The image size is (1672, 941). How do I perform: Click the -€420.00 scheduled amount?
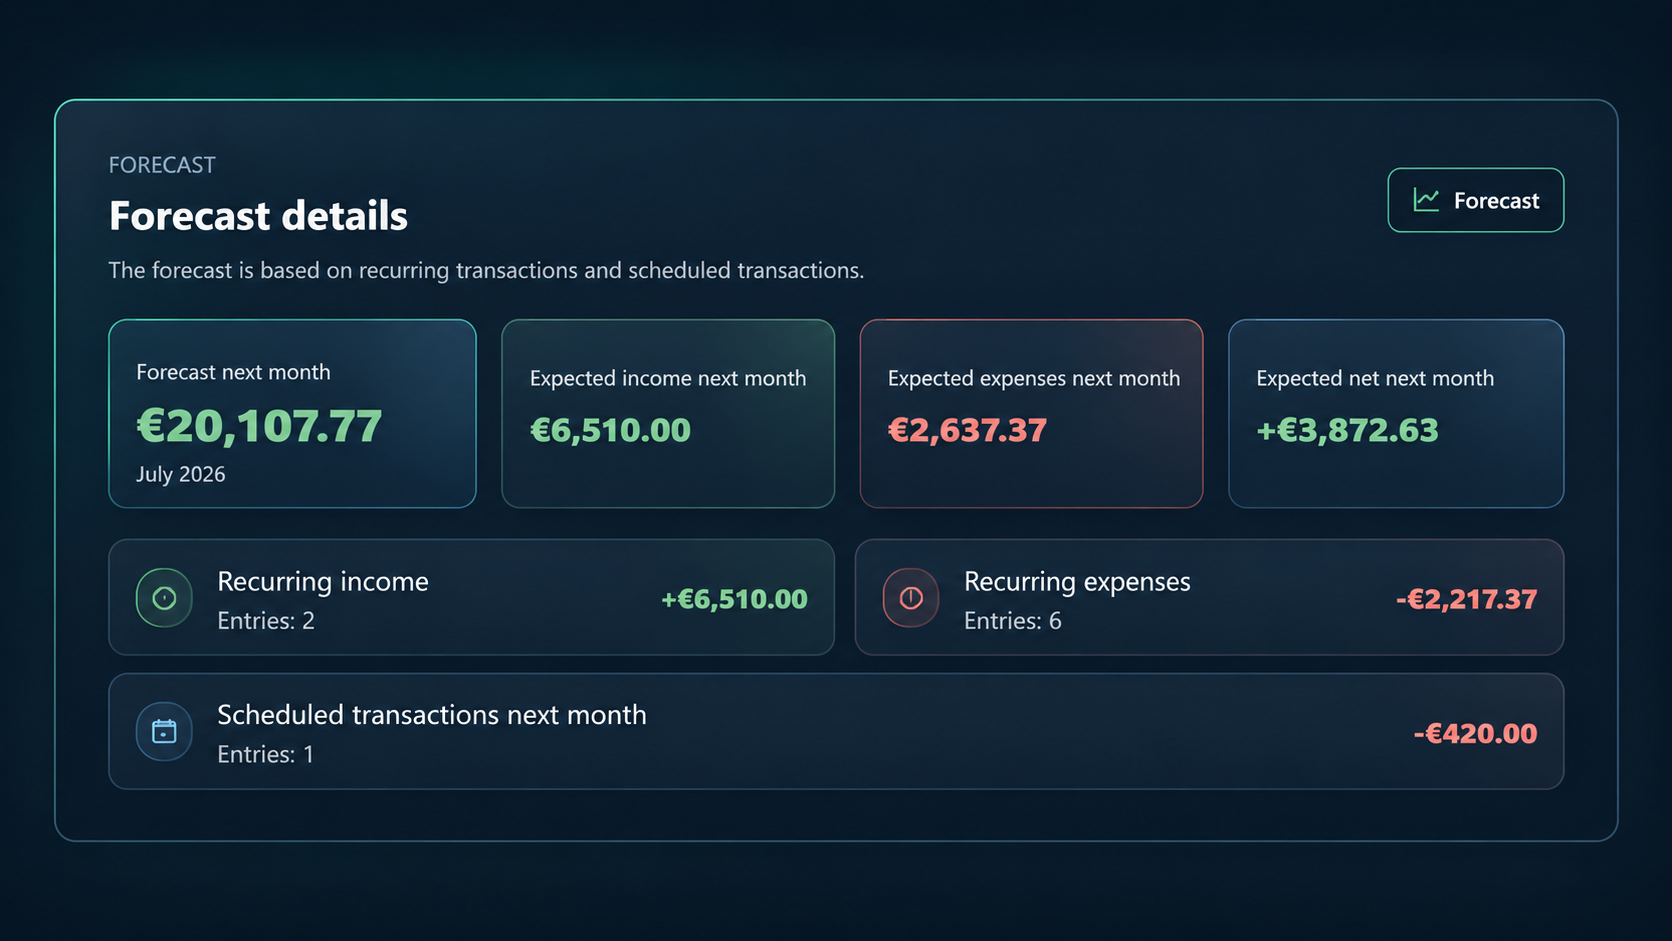coord(1475,733)
